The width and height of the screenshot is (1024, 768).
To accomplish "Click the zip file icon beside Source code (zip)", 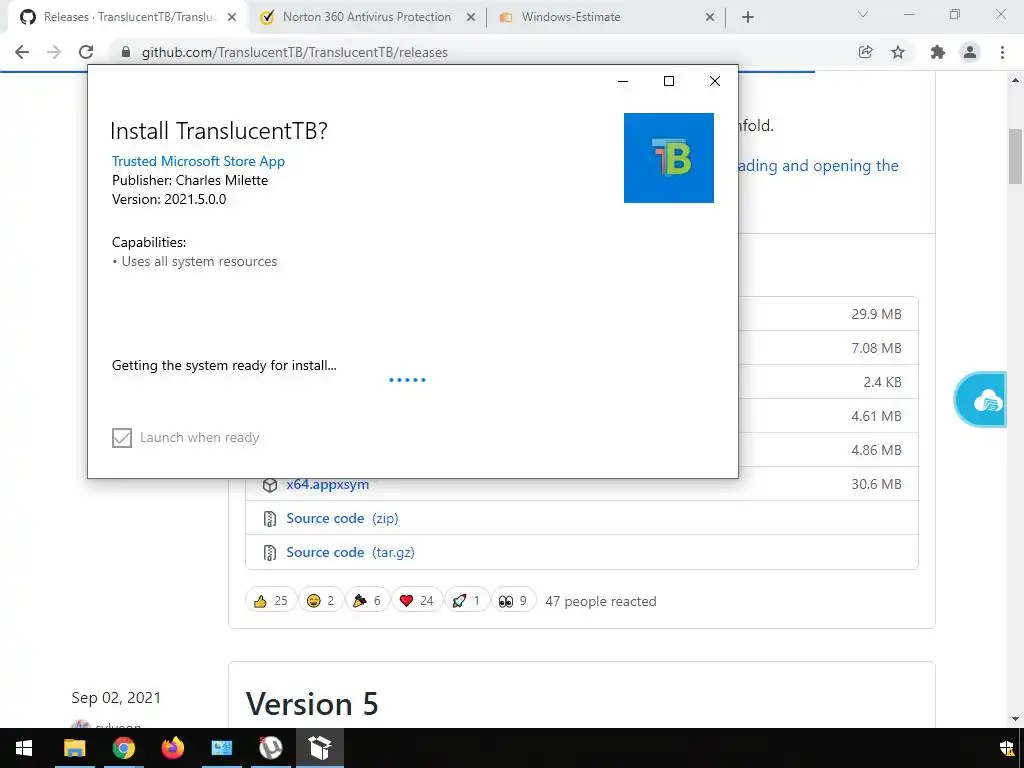I will [270, 519].
